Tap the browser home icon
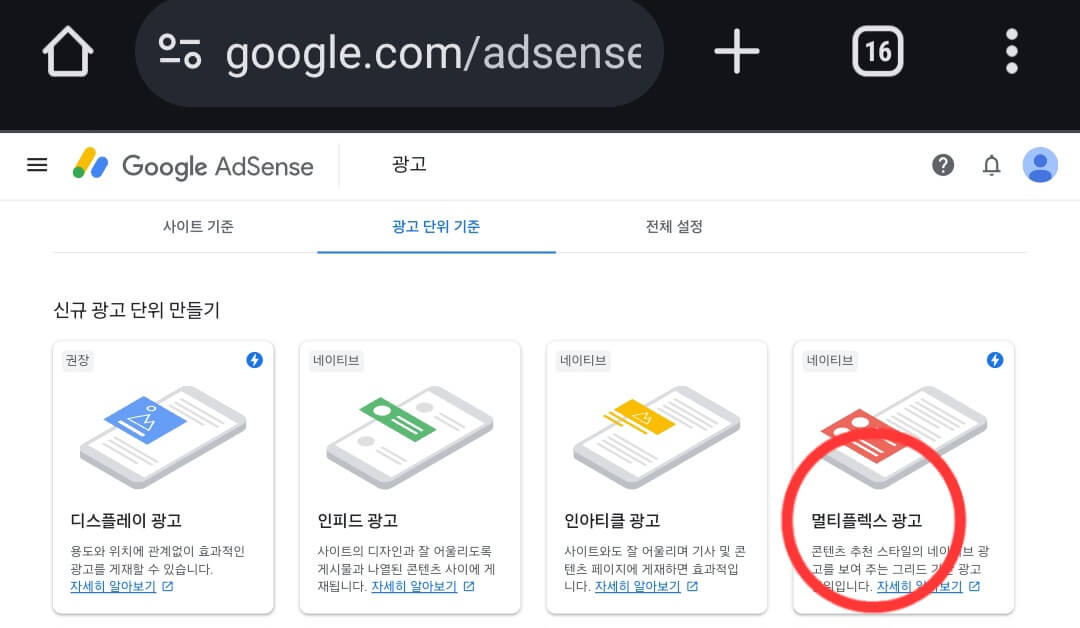The image size is (1080, 628). coord(68,52)
